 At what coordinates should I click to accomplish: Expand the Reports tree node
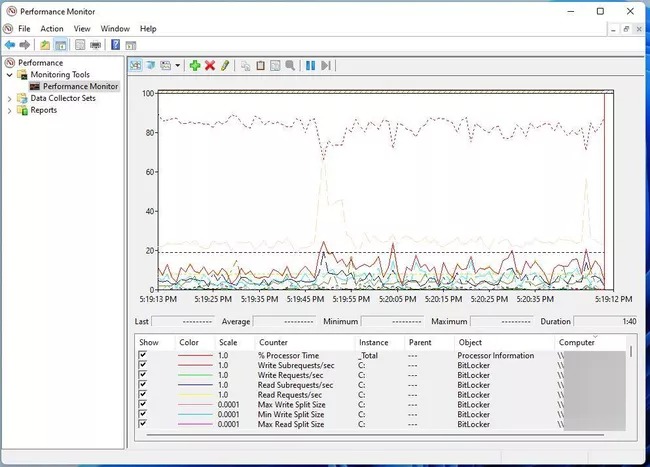pos(10,111)
